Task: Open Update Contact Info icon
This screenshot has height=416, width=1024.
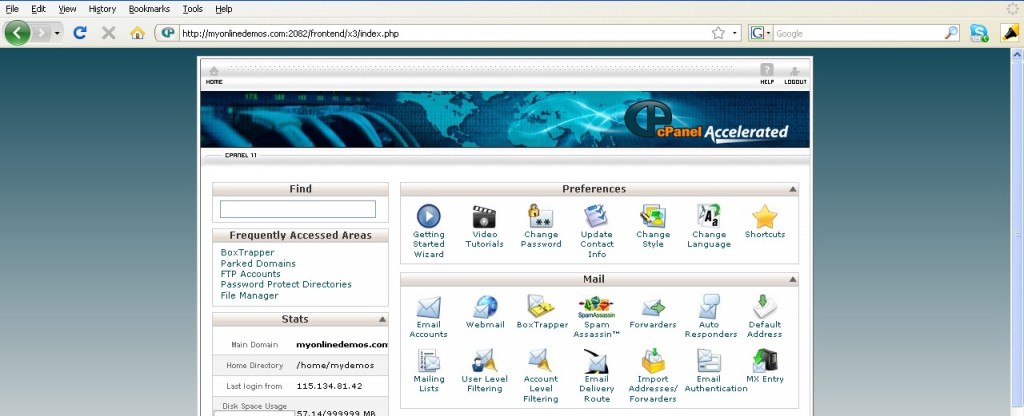Action: (596, 216)
